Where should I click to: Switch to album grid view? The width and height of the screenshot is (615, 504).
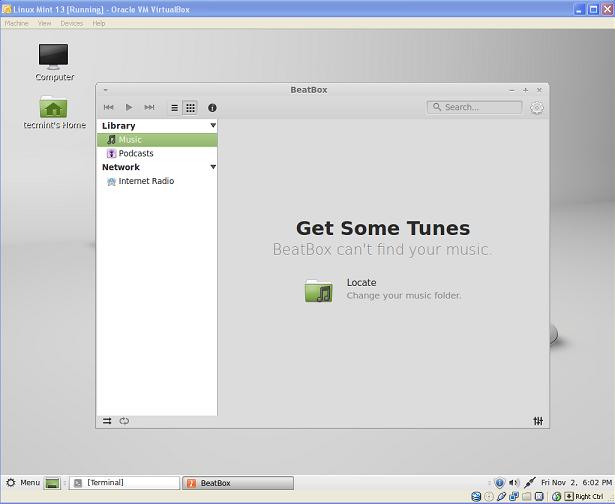[190, 107]
